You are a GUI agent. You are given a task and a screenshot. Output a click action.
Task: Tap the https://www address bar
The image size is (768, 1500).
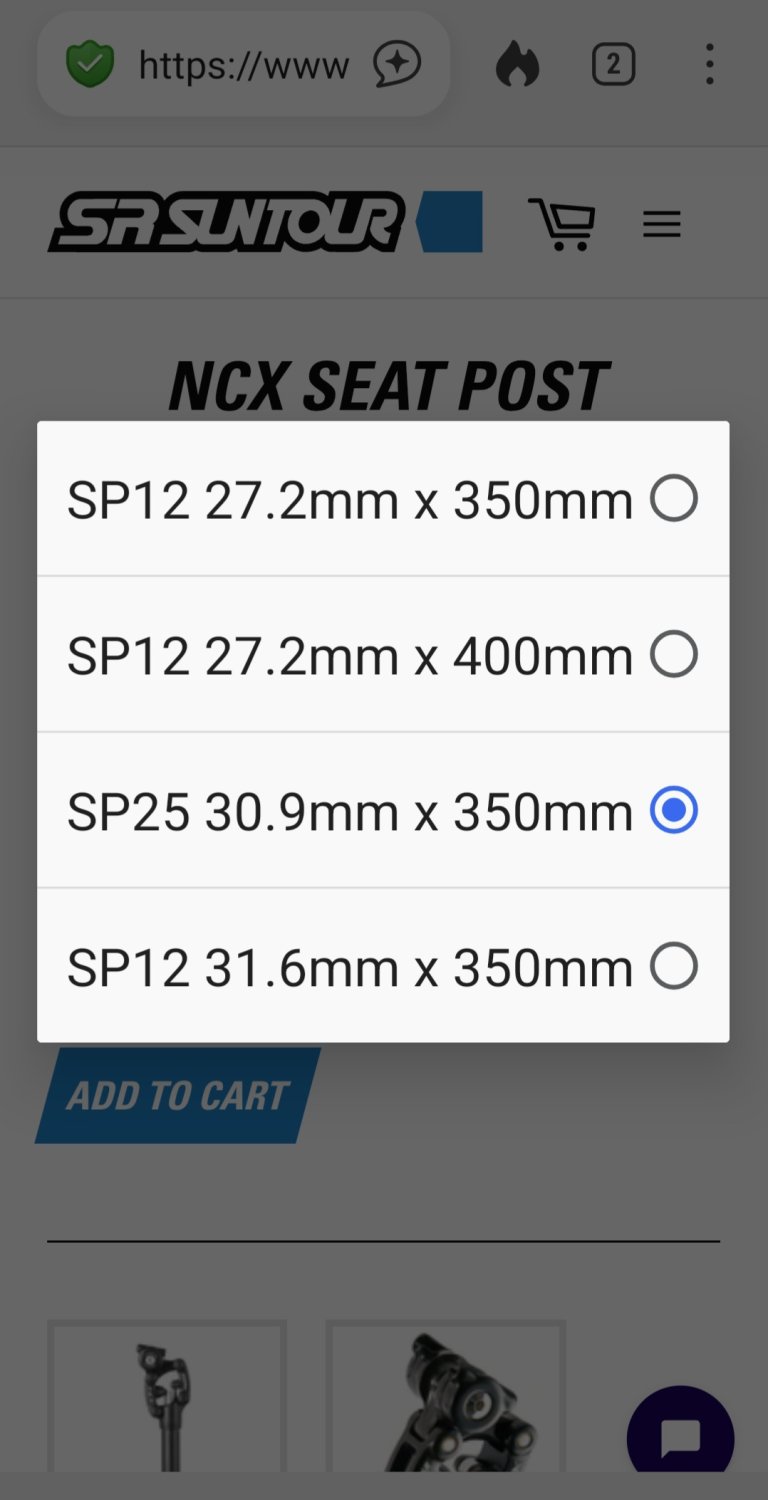click(243, 66)
